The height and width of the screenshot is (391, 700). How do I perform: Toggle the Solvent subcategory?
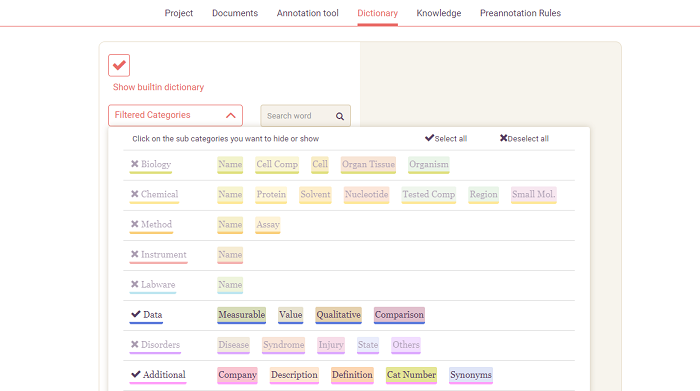coord(315,195)
